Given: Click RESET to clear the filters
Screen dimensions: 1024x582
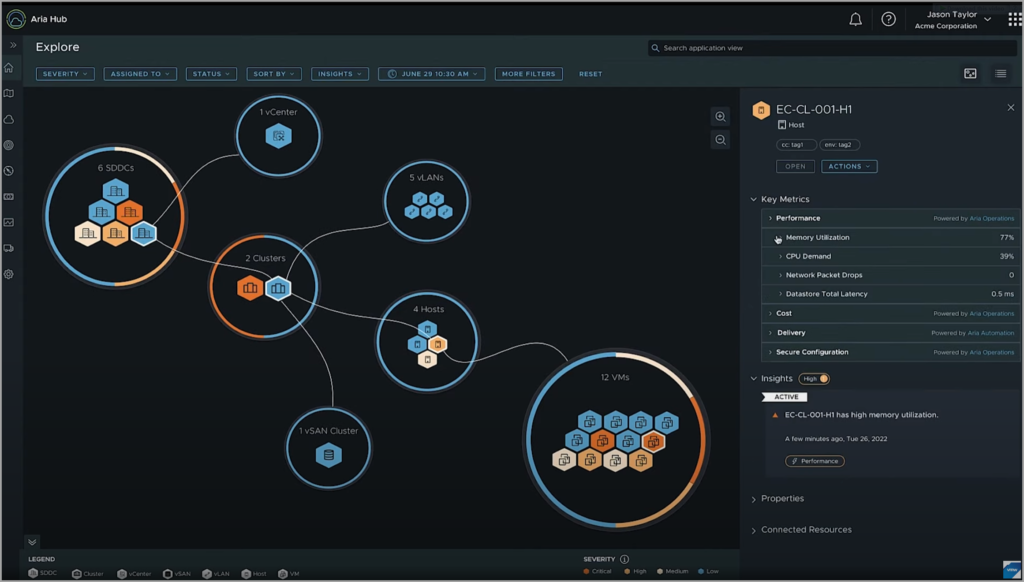Looking at the screenshot, I should 590,73.
